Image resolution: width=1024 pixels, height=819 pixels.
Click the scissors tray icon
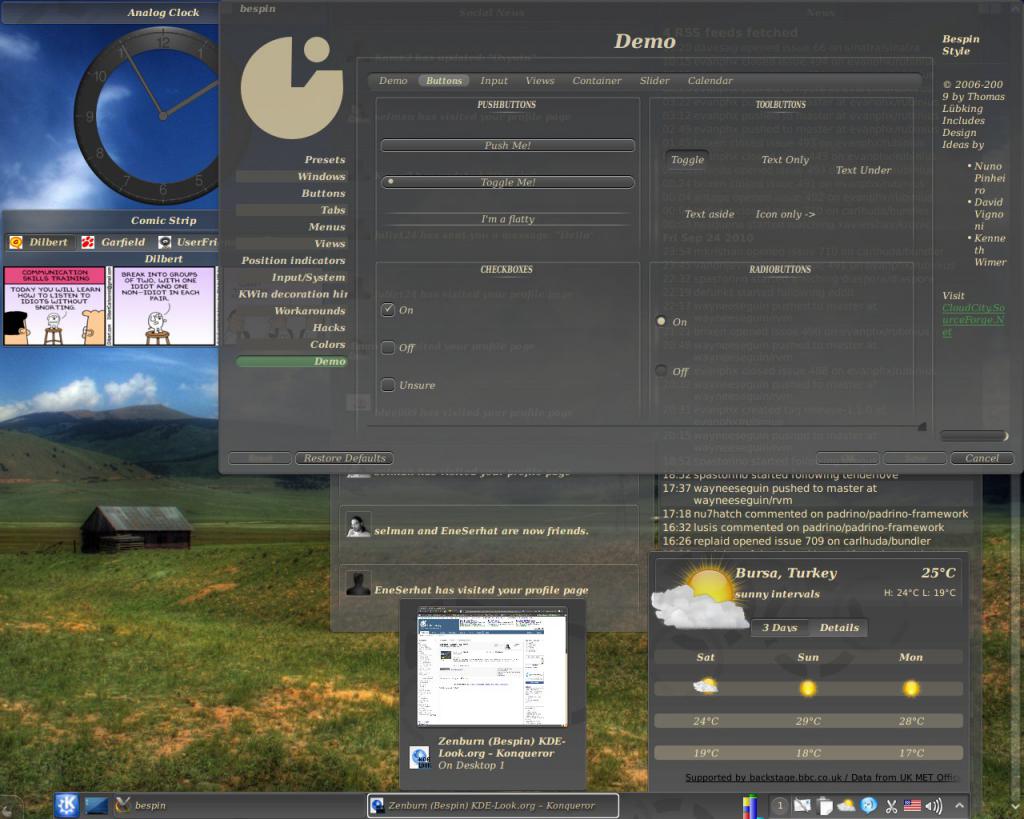click(891, 806)
